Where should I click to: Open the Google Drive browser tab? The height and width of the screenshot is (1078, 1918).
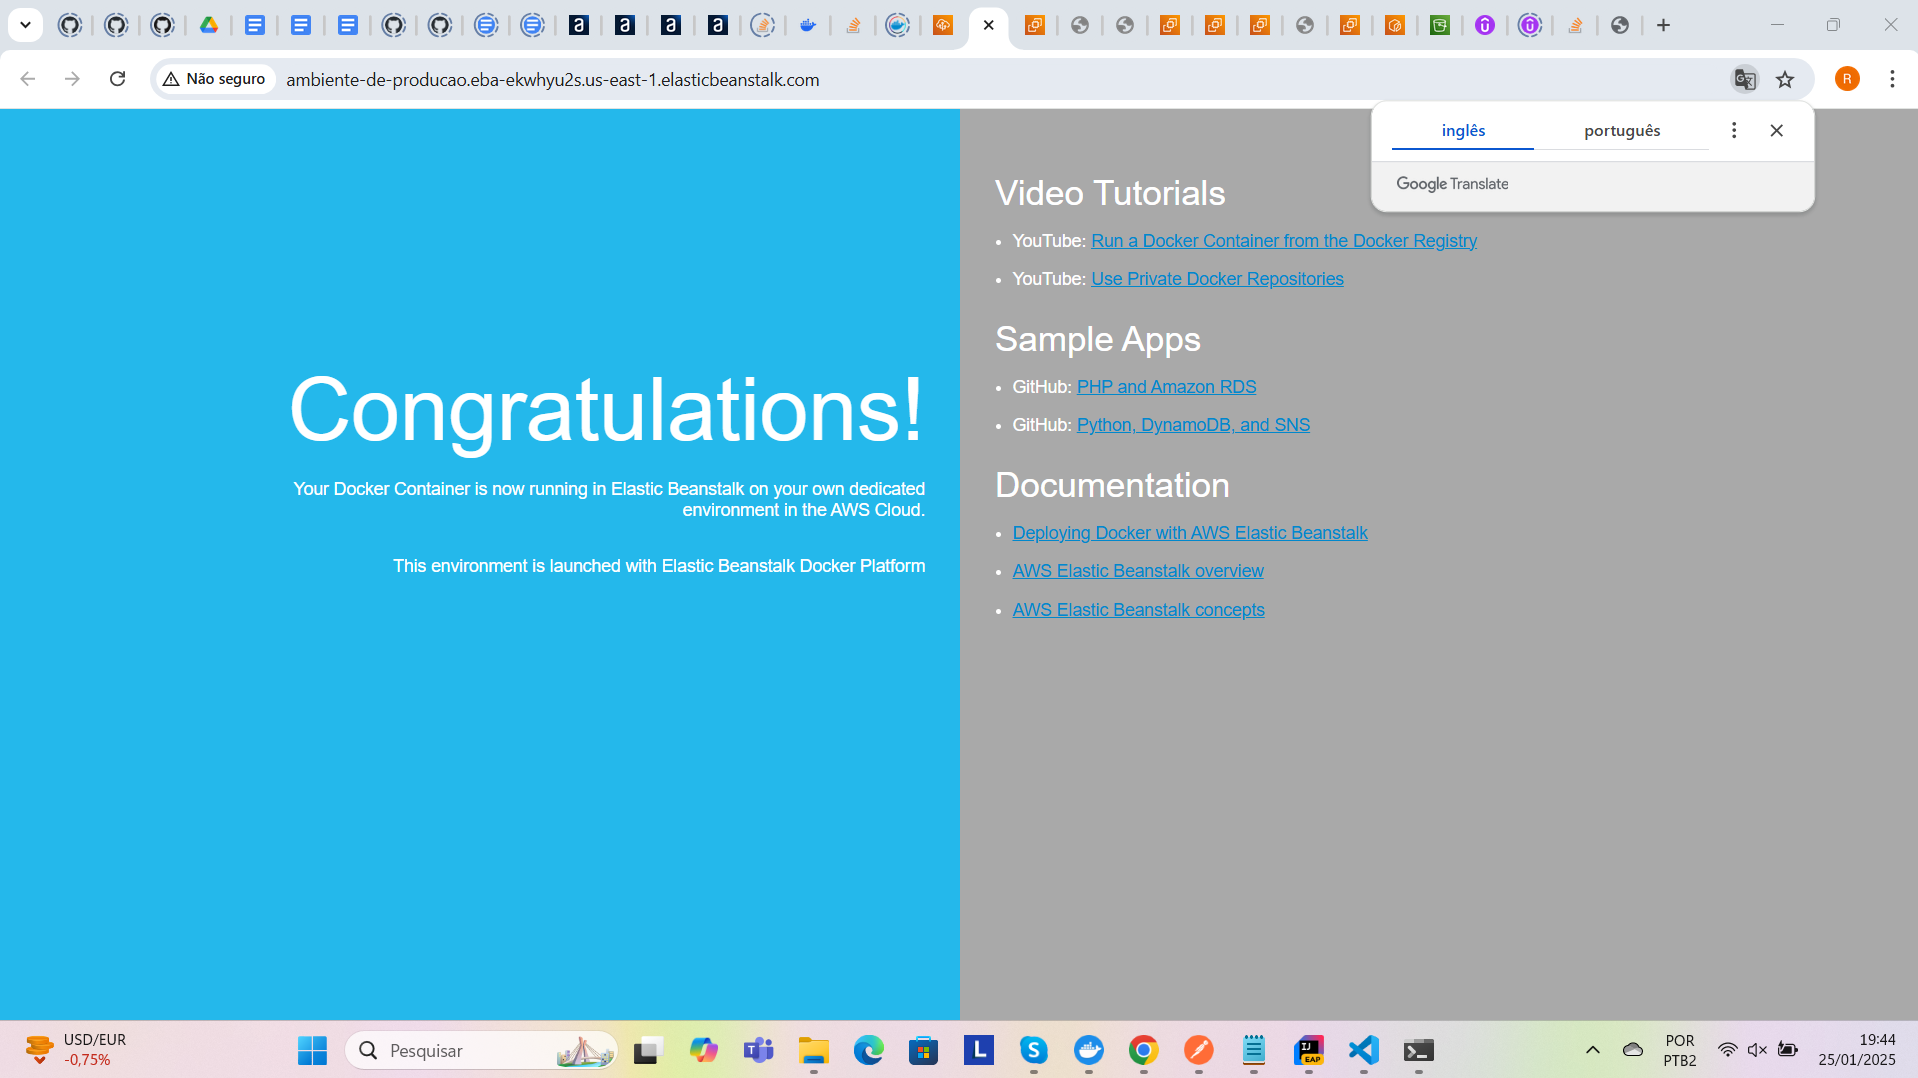tap(209, 25)
